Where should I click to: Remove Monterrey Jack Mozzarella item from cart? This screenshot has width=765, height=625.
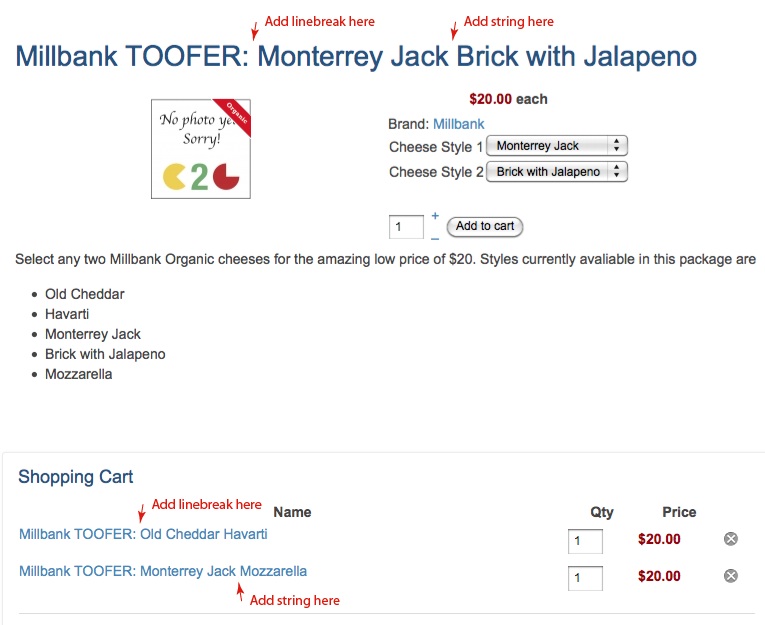click(x=730, y=576)
